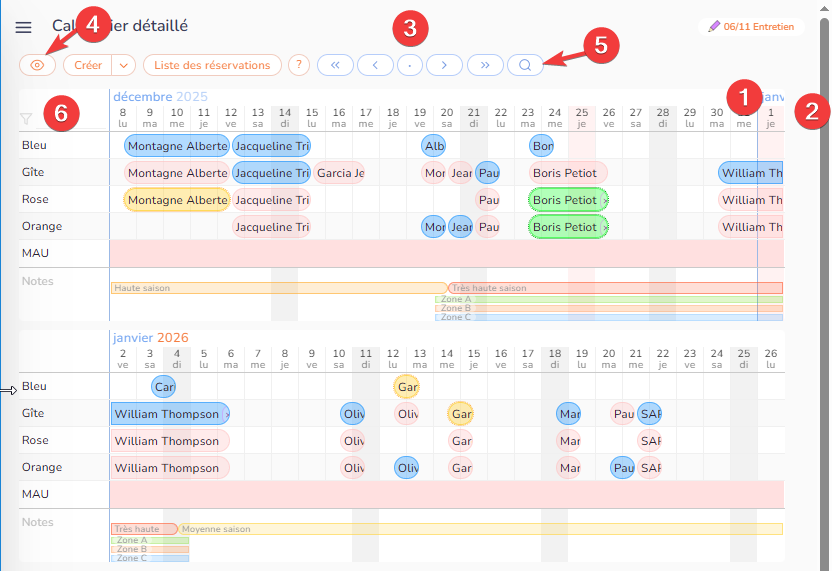Select William Thompson booking in January Gîte row
The height and width of the screenshot is (571, 832).
coord(167,414)
